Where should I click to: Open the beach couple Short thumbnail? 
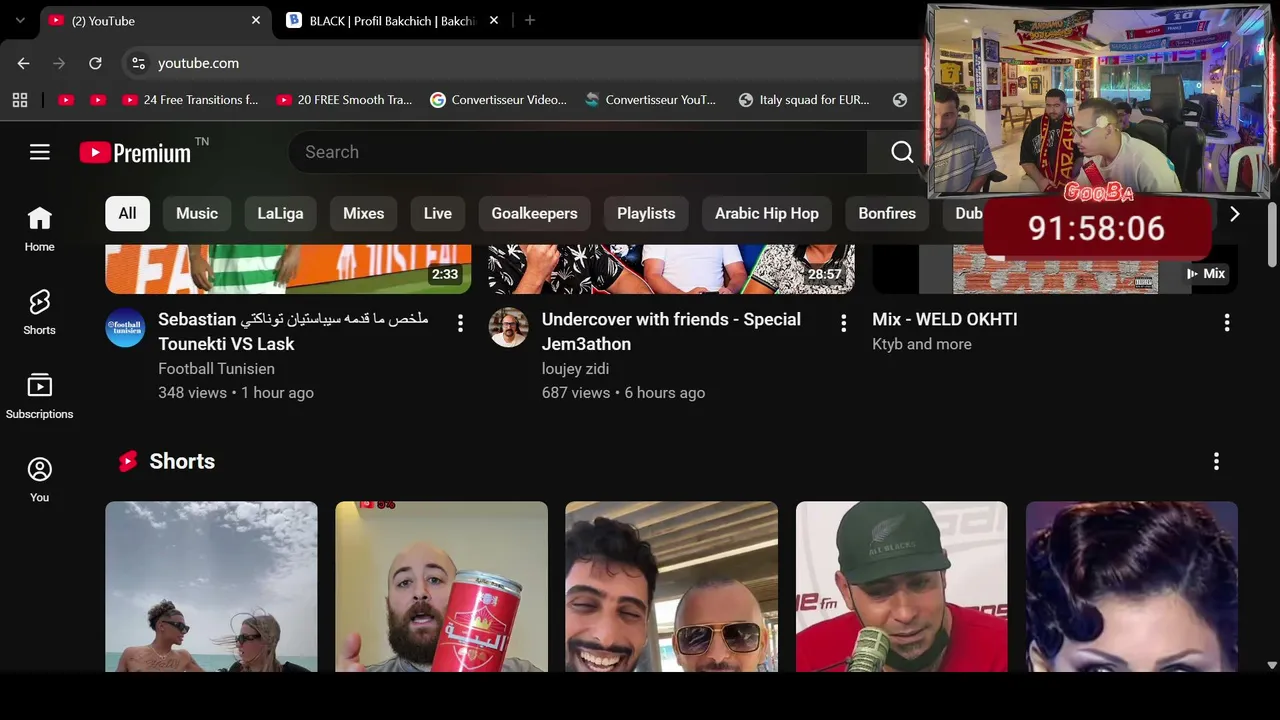[x=211, y=586]
